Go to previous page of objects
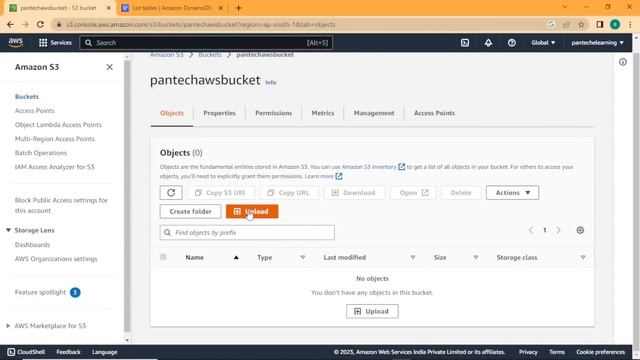This screenshot has height=360, width=640. (531, 230)
